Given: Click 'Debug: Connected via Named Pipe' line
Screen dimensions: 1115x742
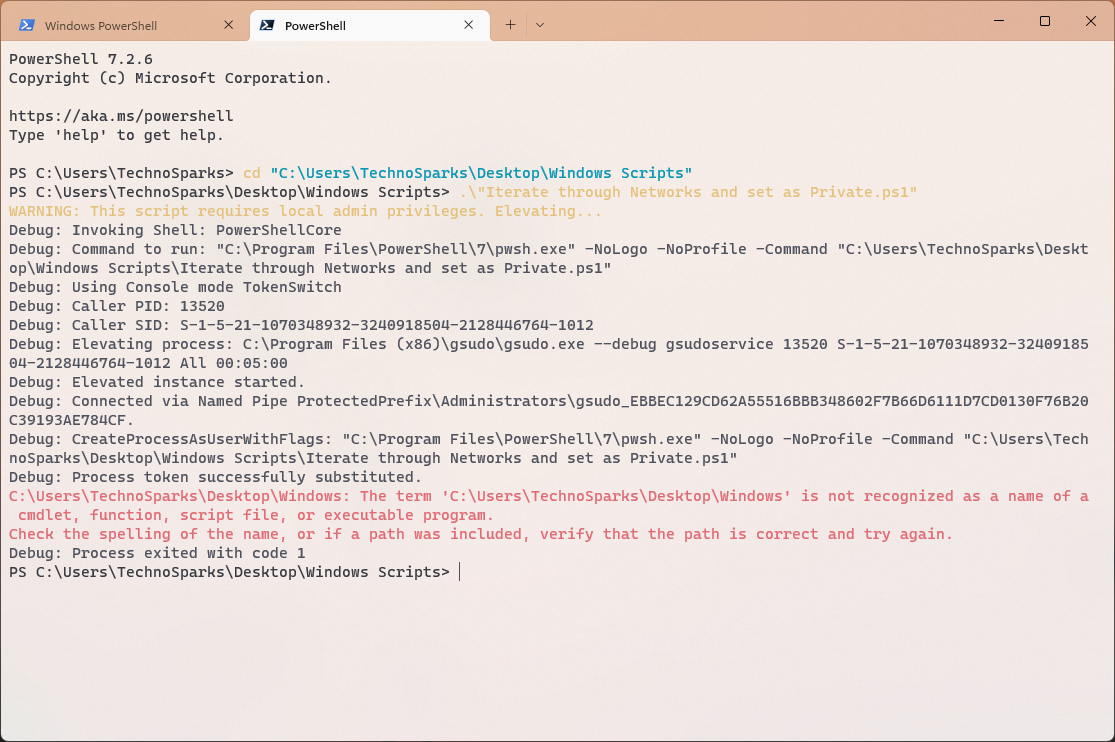Looking at the screenshot, I should [548, 410].
